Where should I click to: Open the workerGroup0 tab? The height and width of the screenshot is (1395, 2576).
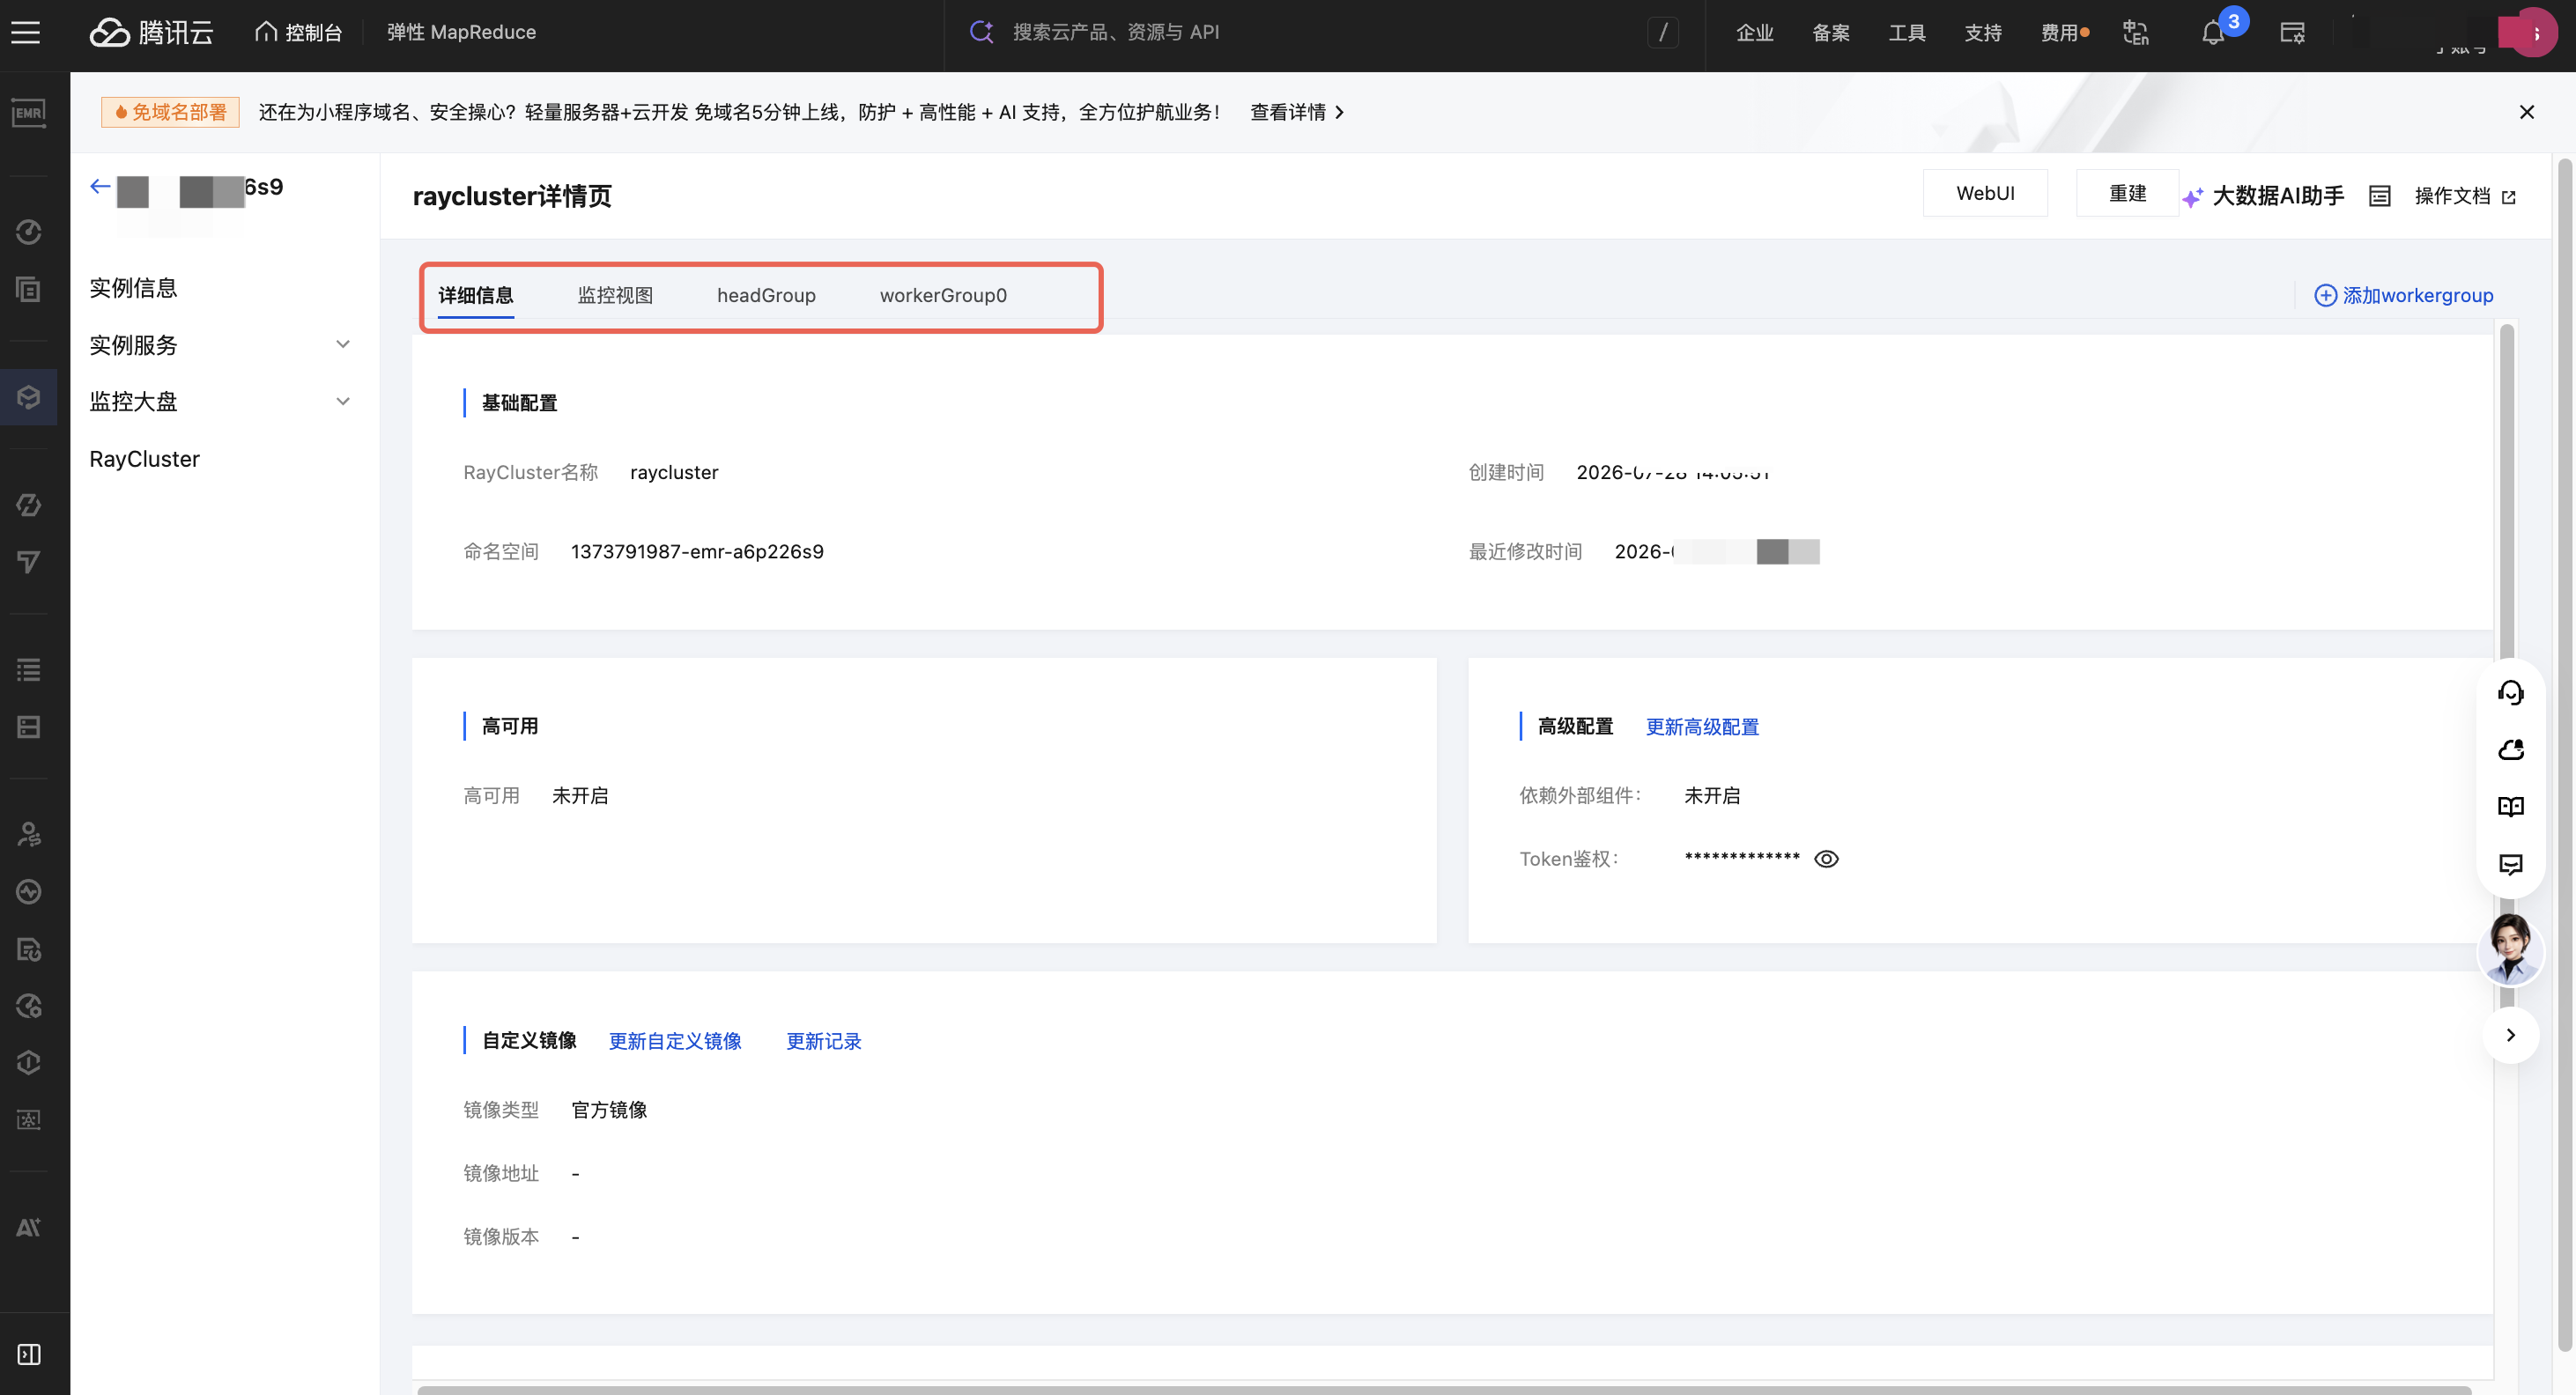click(943, 295)
